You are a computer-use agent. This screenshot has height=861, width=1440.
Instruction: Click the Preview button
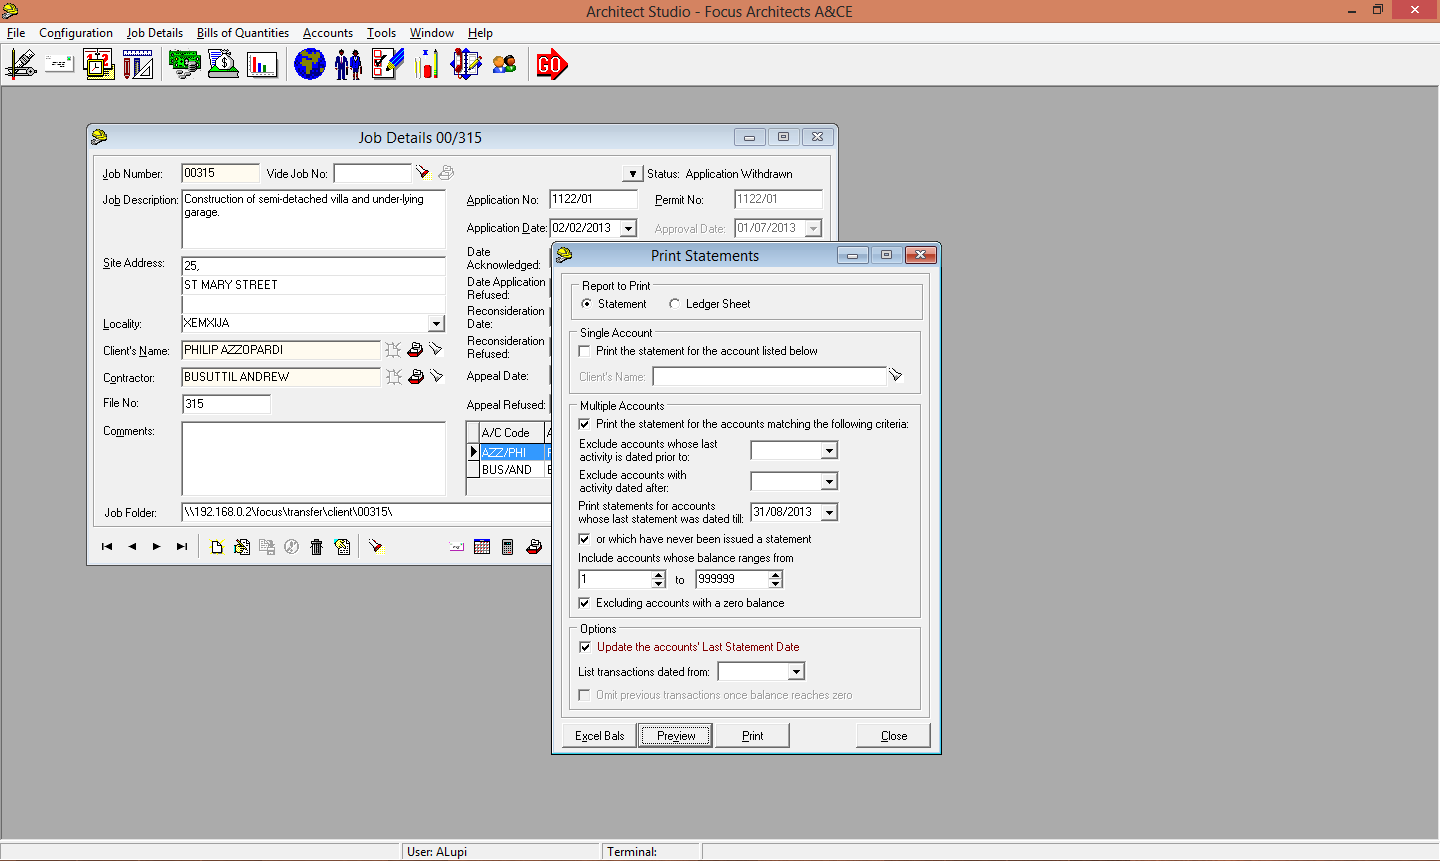(x=676, y=736)
